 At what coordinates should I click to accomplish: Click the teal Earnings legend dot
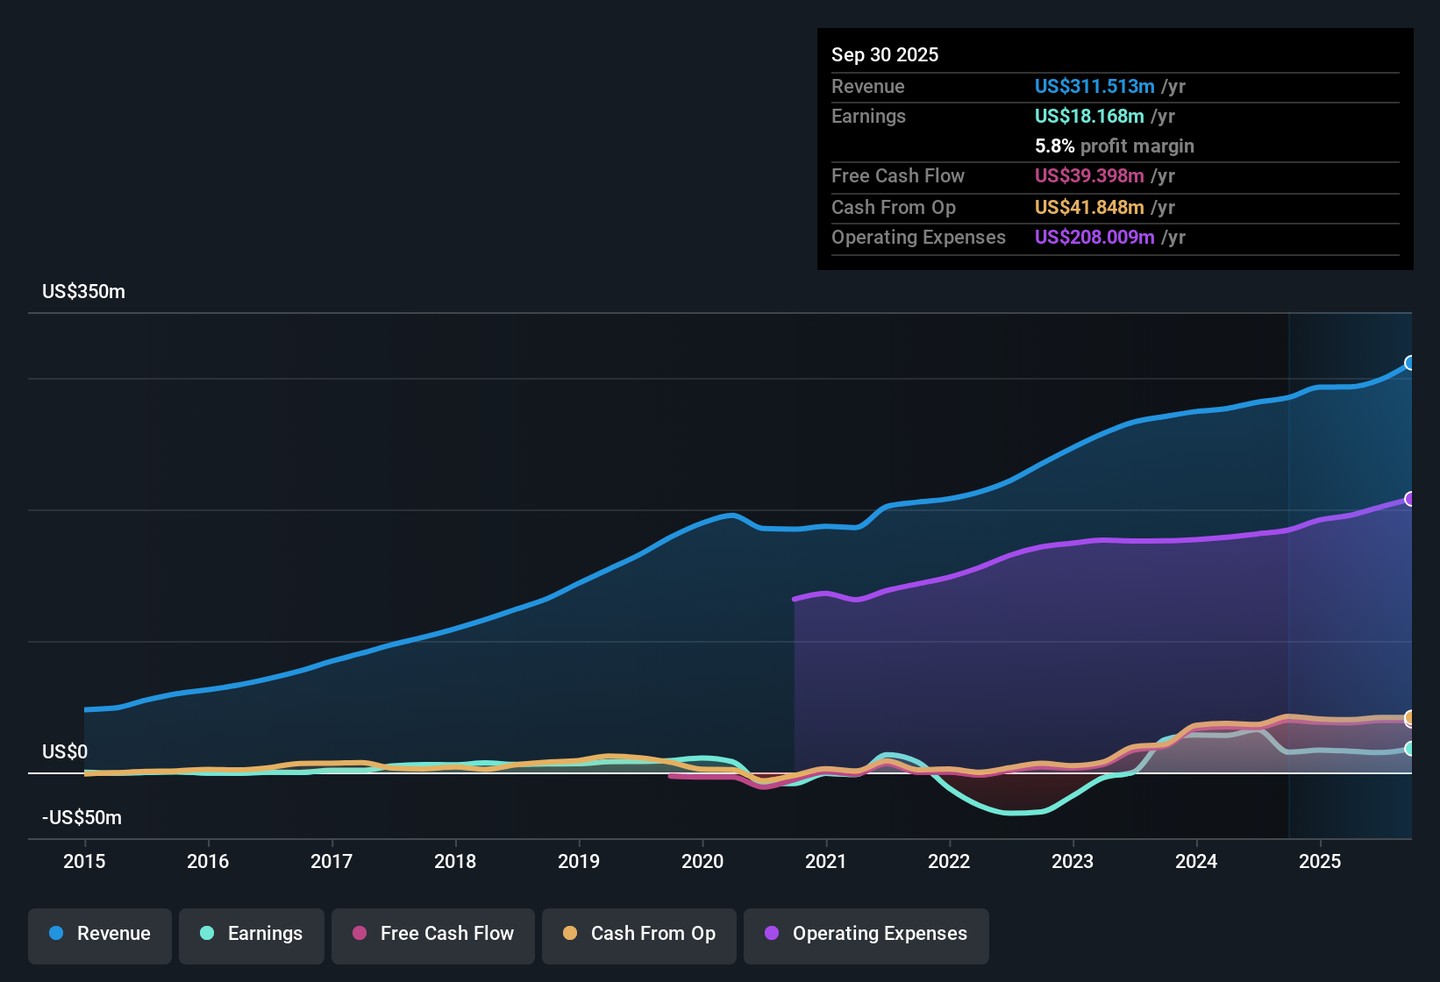click(x=207, y=934)
